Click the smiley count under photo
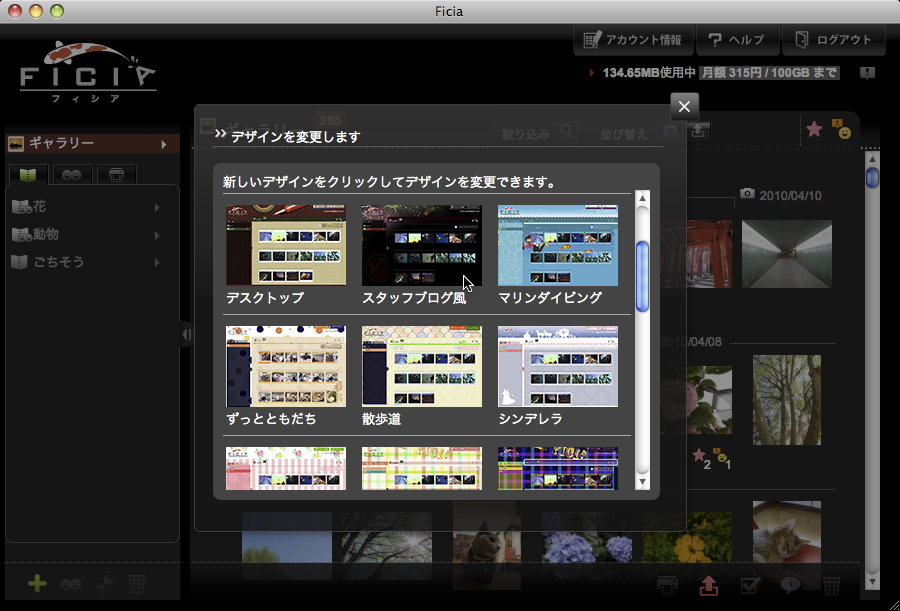 (722, 458)
